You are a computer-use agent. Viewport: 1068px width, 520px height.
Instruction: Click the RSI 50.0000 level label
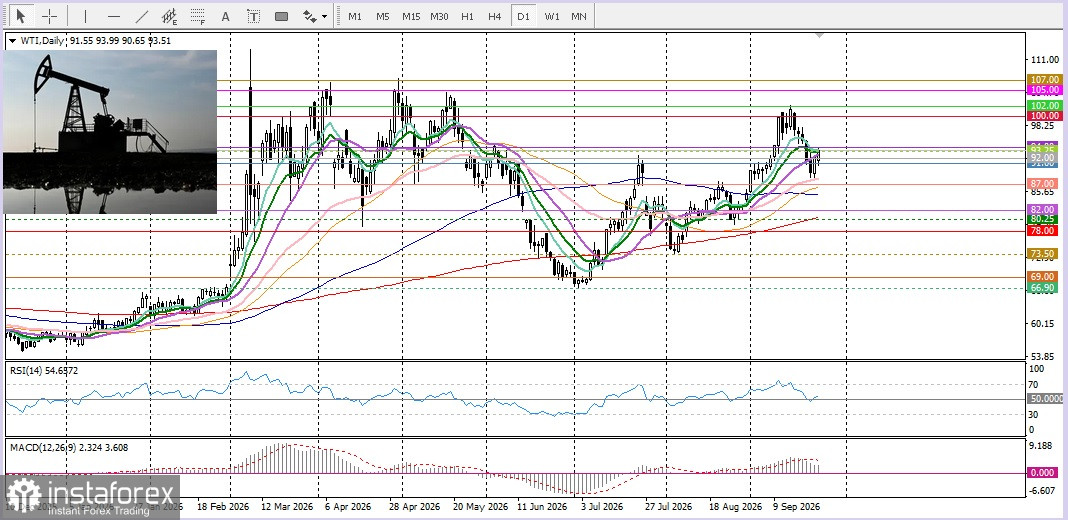1044,398
